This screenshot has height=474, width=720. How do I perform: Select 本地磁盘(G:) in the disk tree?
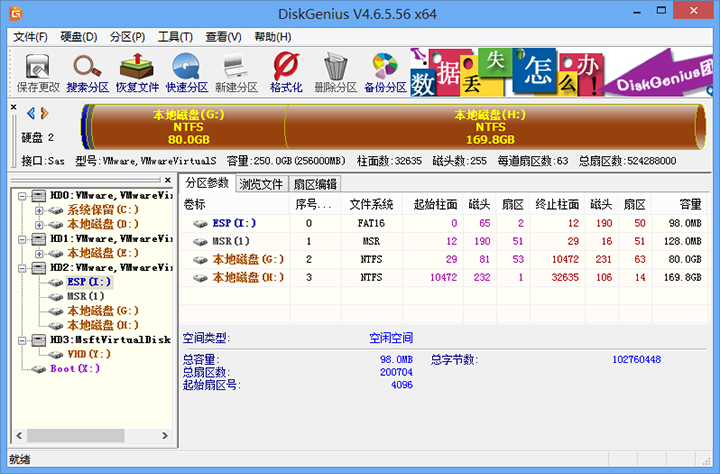click(103, 311)
